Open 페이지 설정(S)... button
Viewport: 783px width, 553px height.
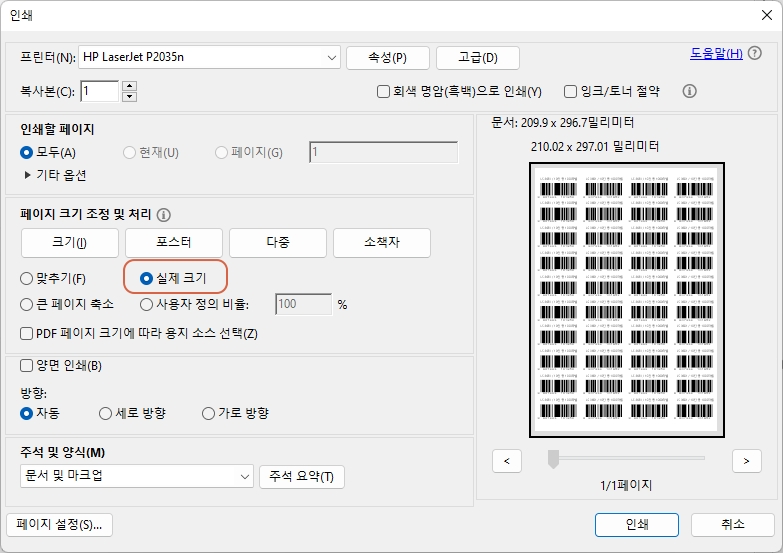pos(59,525)
